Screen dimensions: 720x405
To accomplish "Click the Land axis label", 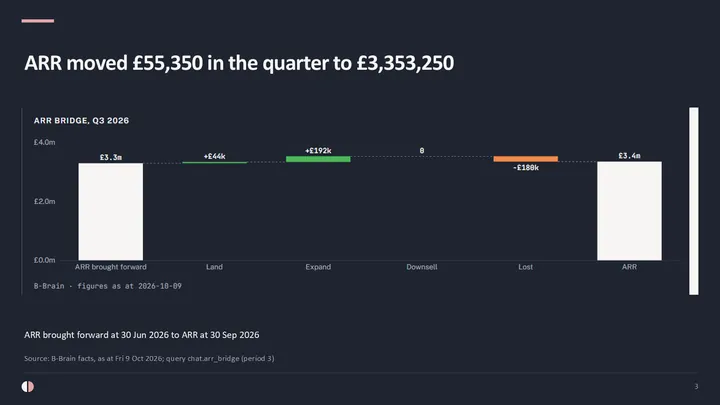I will coord(214,267).
